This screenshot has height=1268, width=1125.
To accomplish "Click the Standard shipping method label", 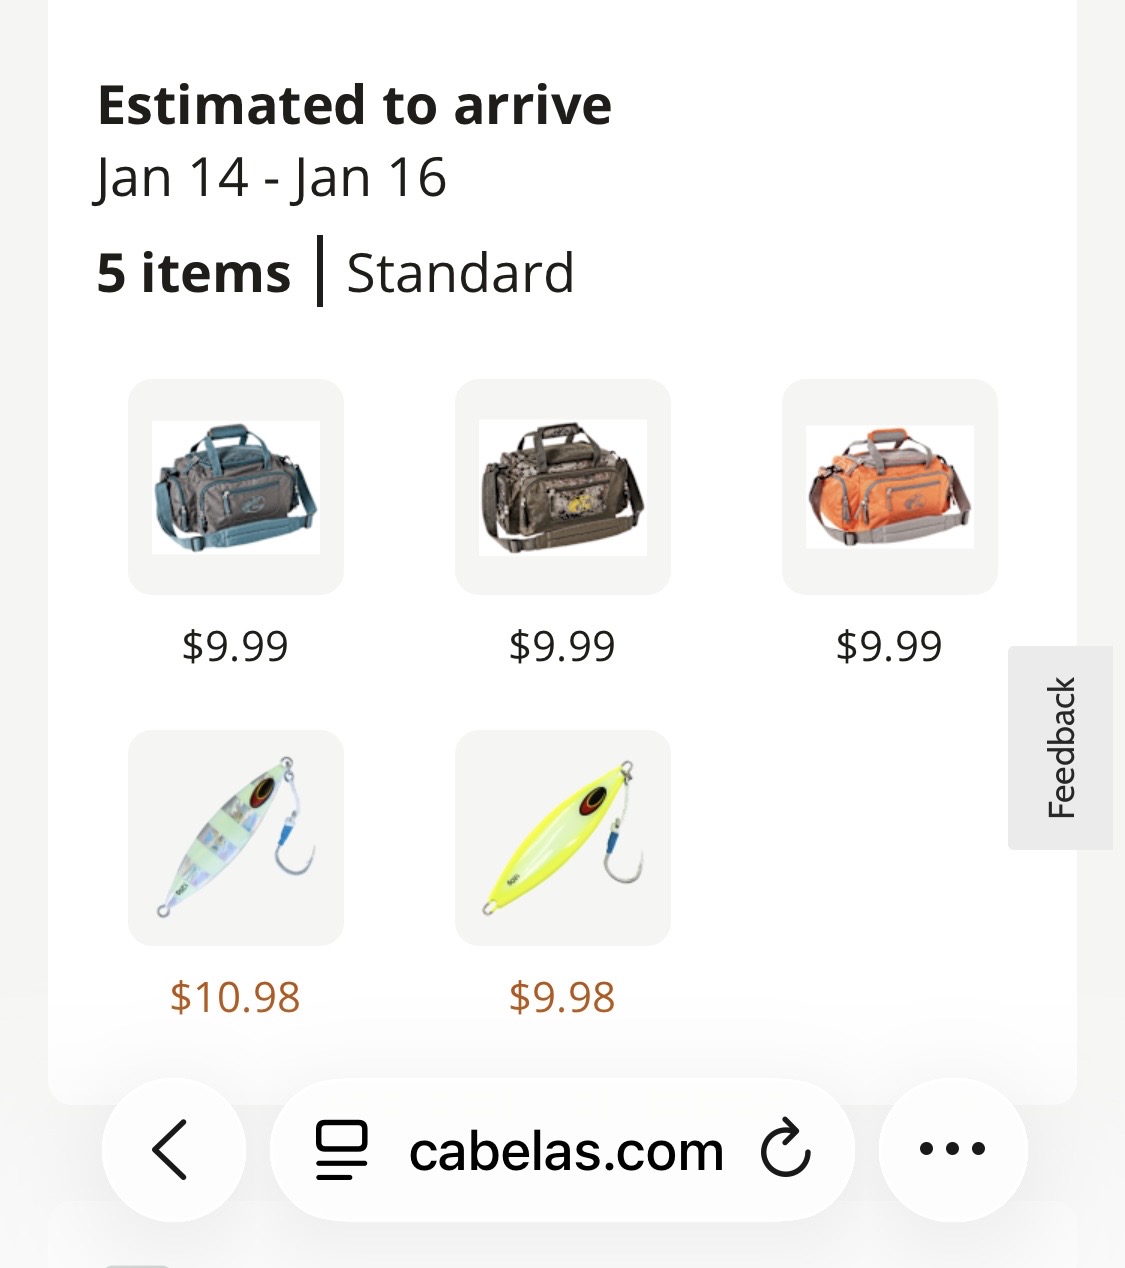I will (460, 273).
